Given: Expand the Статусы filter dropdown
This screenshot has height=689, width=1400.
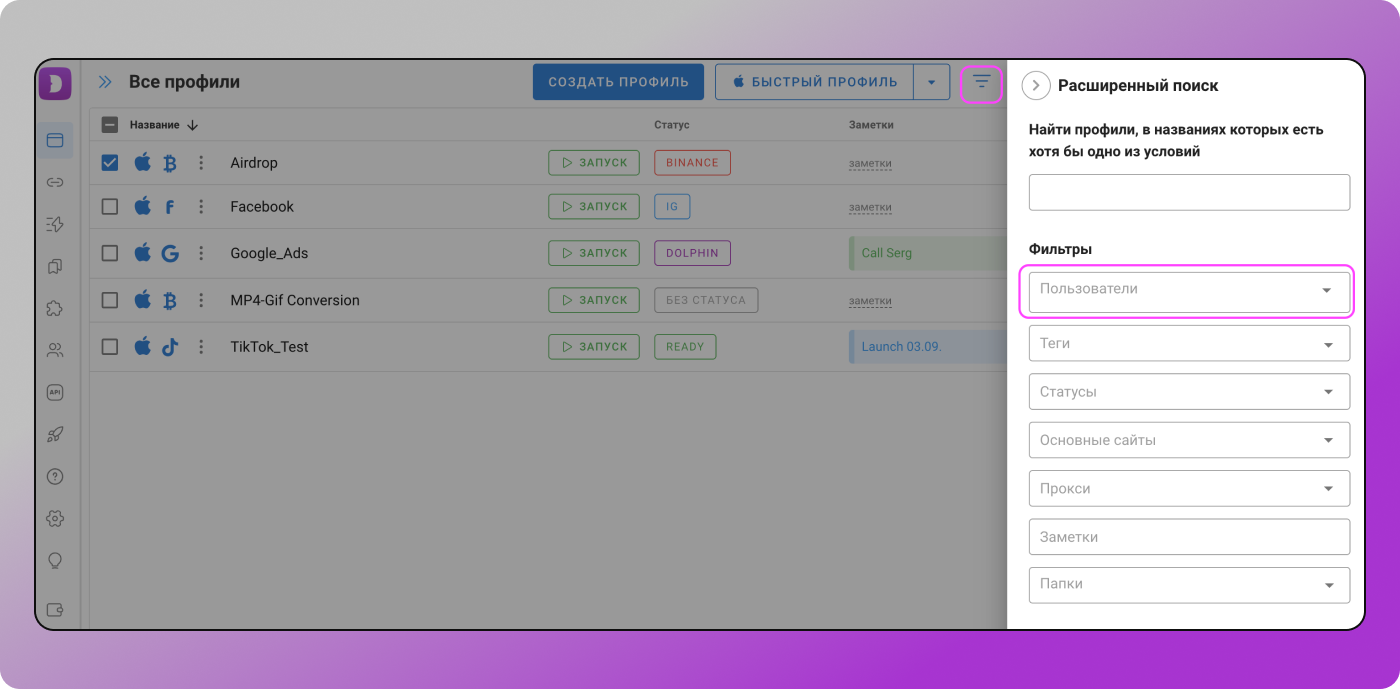Looking at the screenshot, I should pos(1188,392).
